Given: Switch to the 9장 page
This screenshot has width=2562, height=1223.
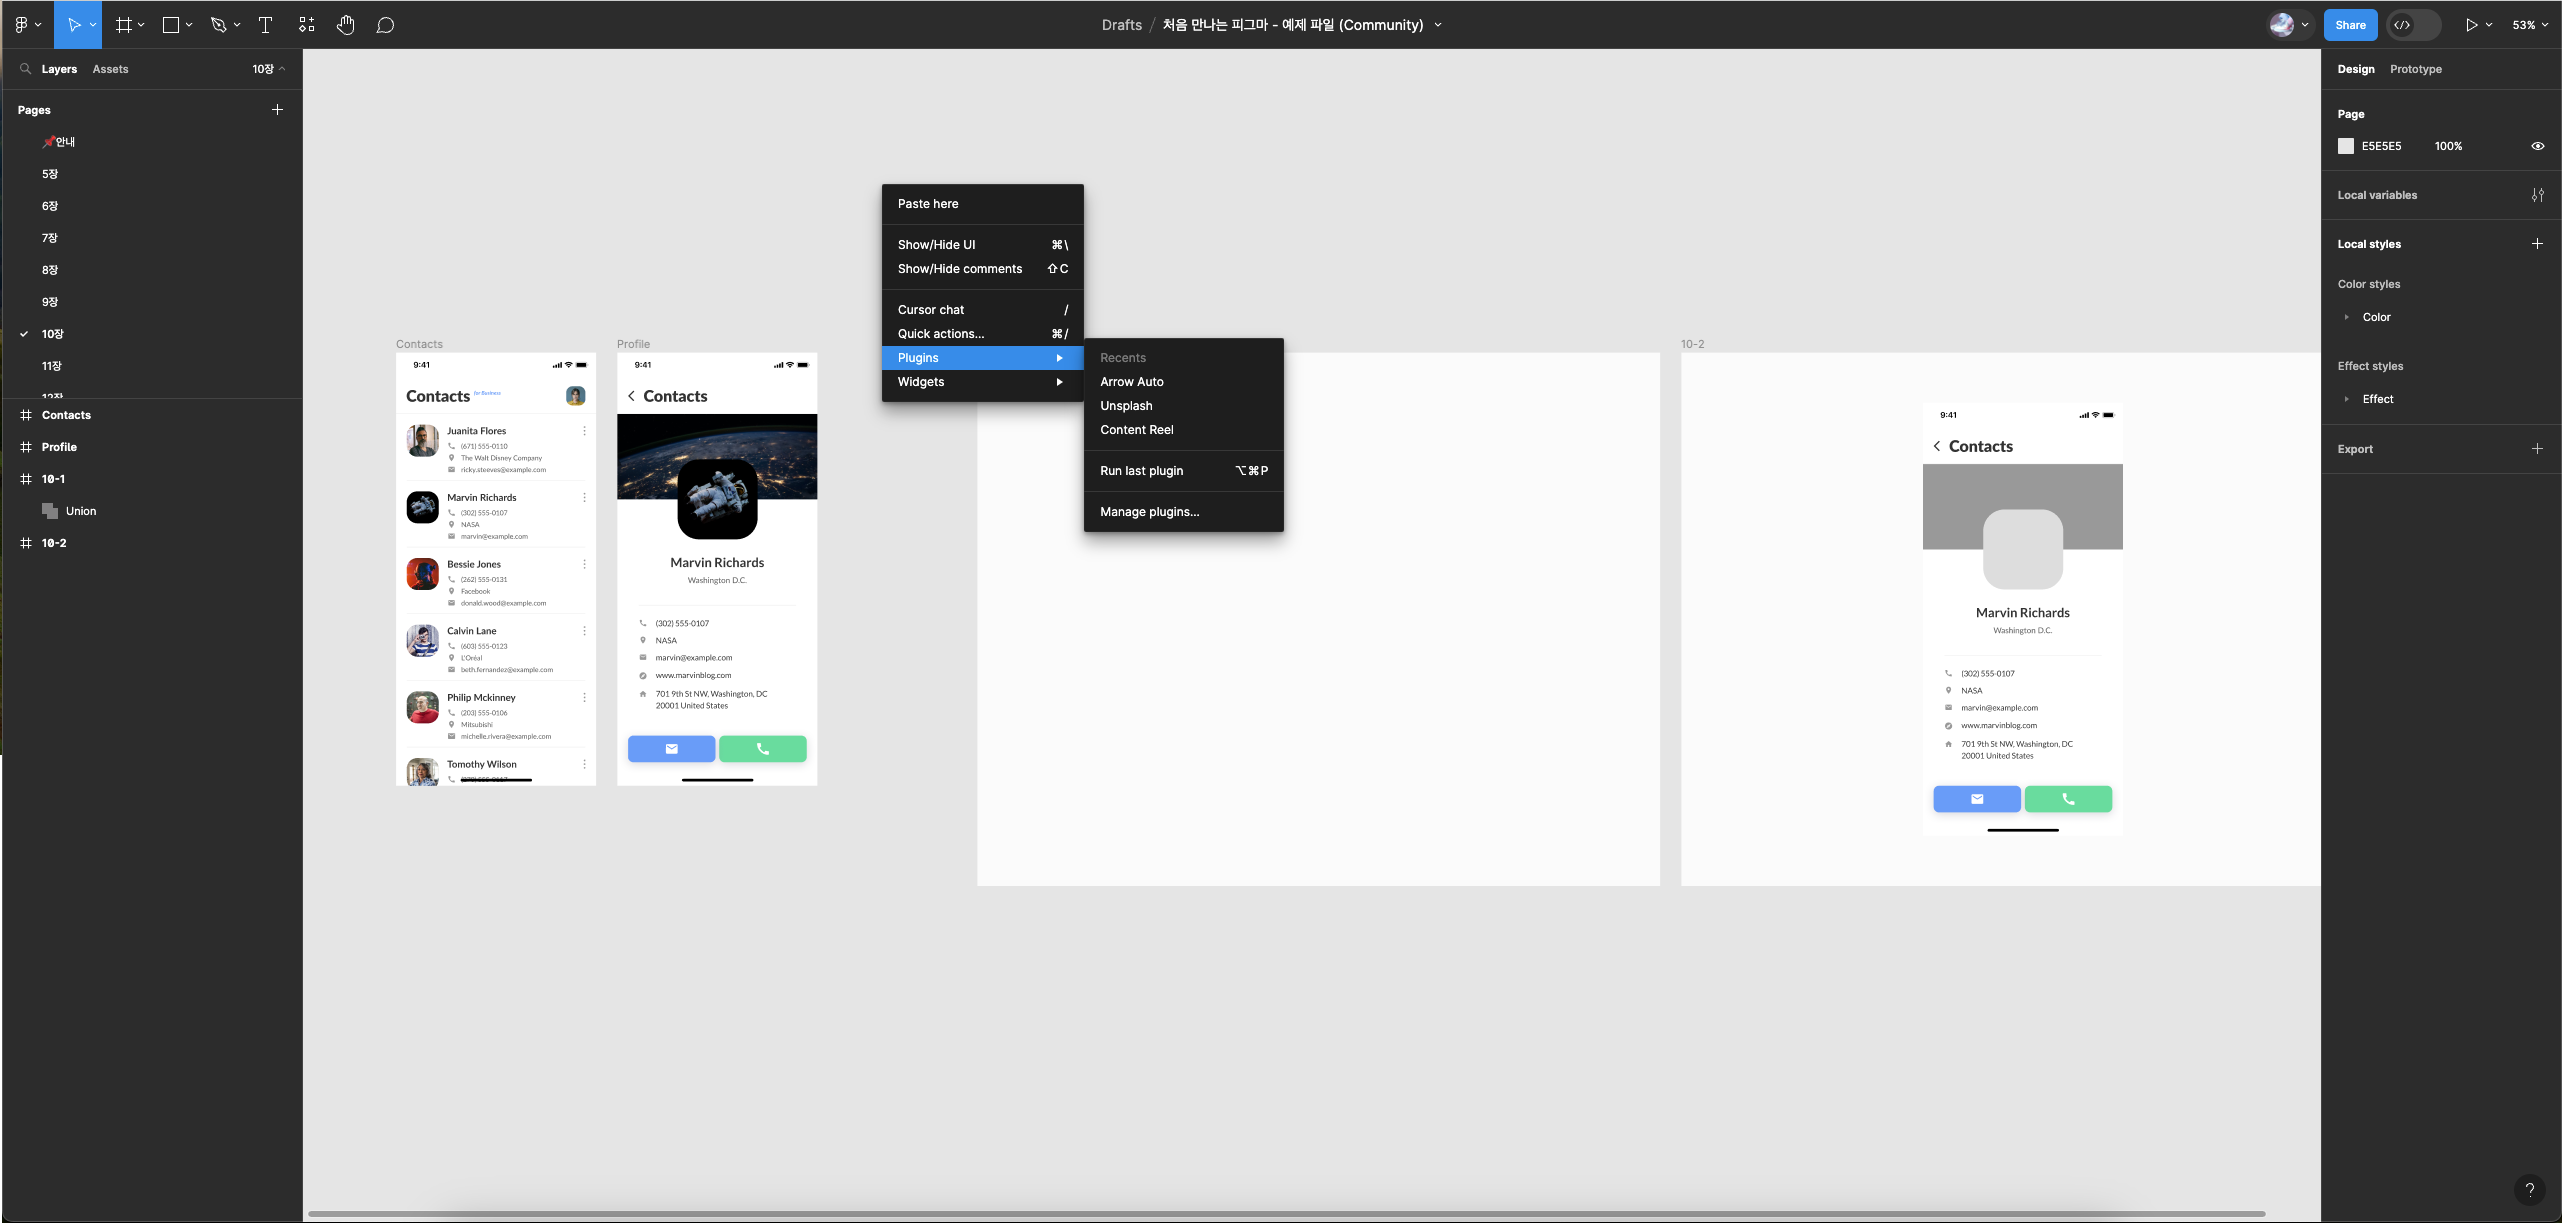Looking at the screenshot, I should (x=50, y=302).
